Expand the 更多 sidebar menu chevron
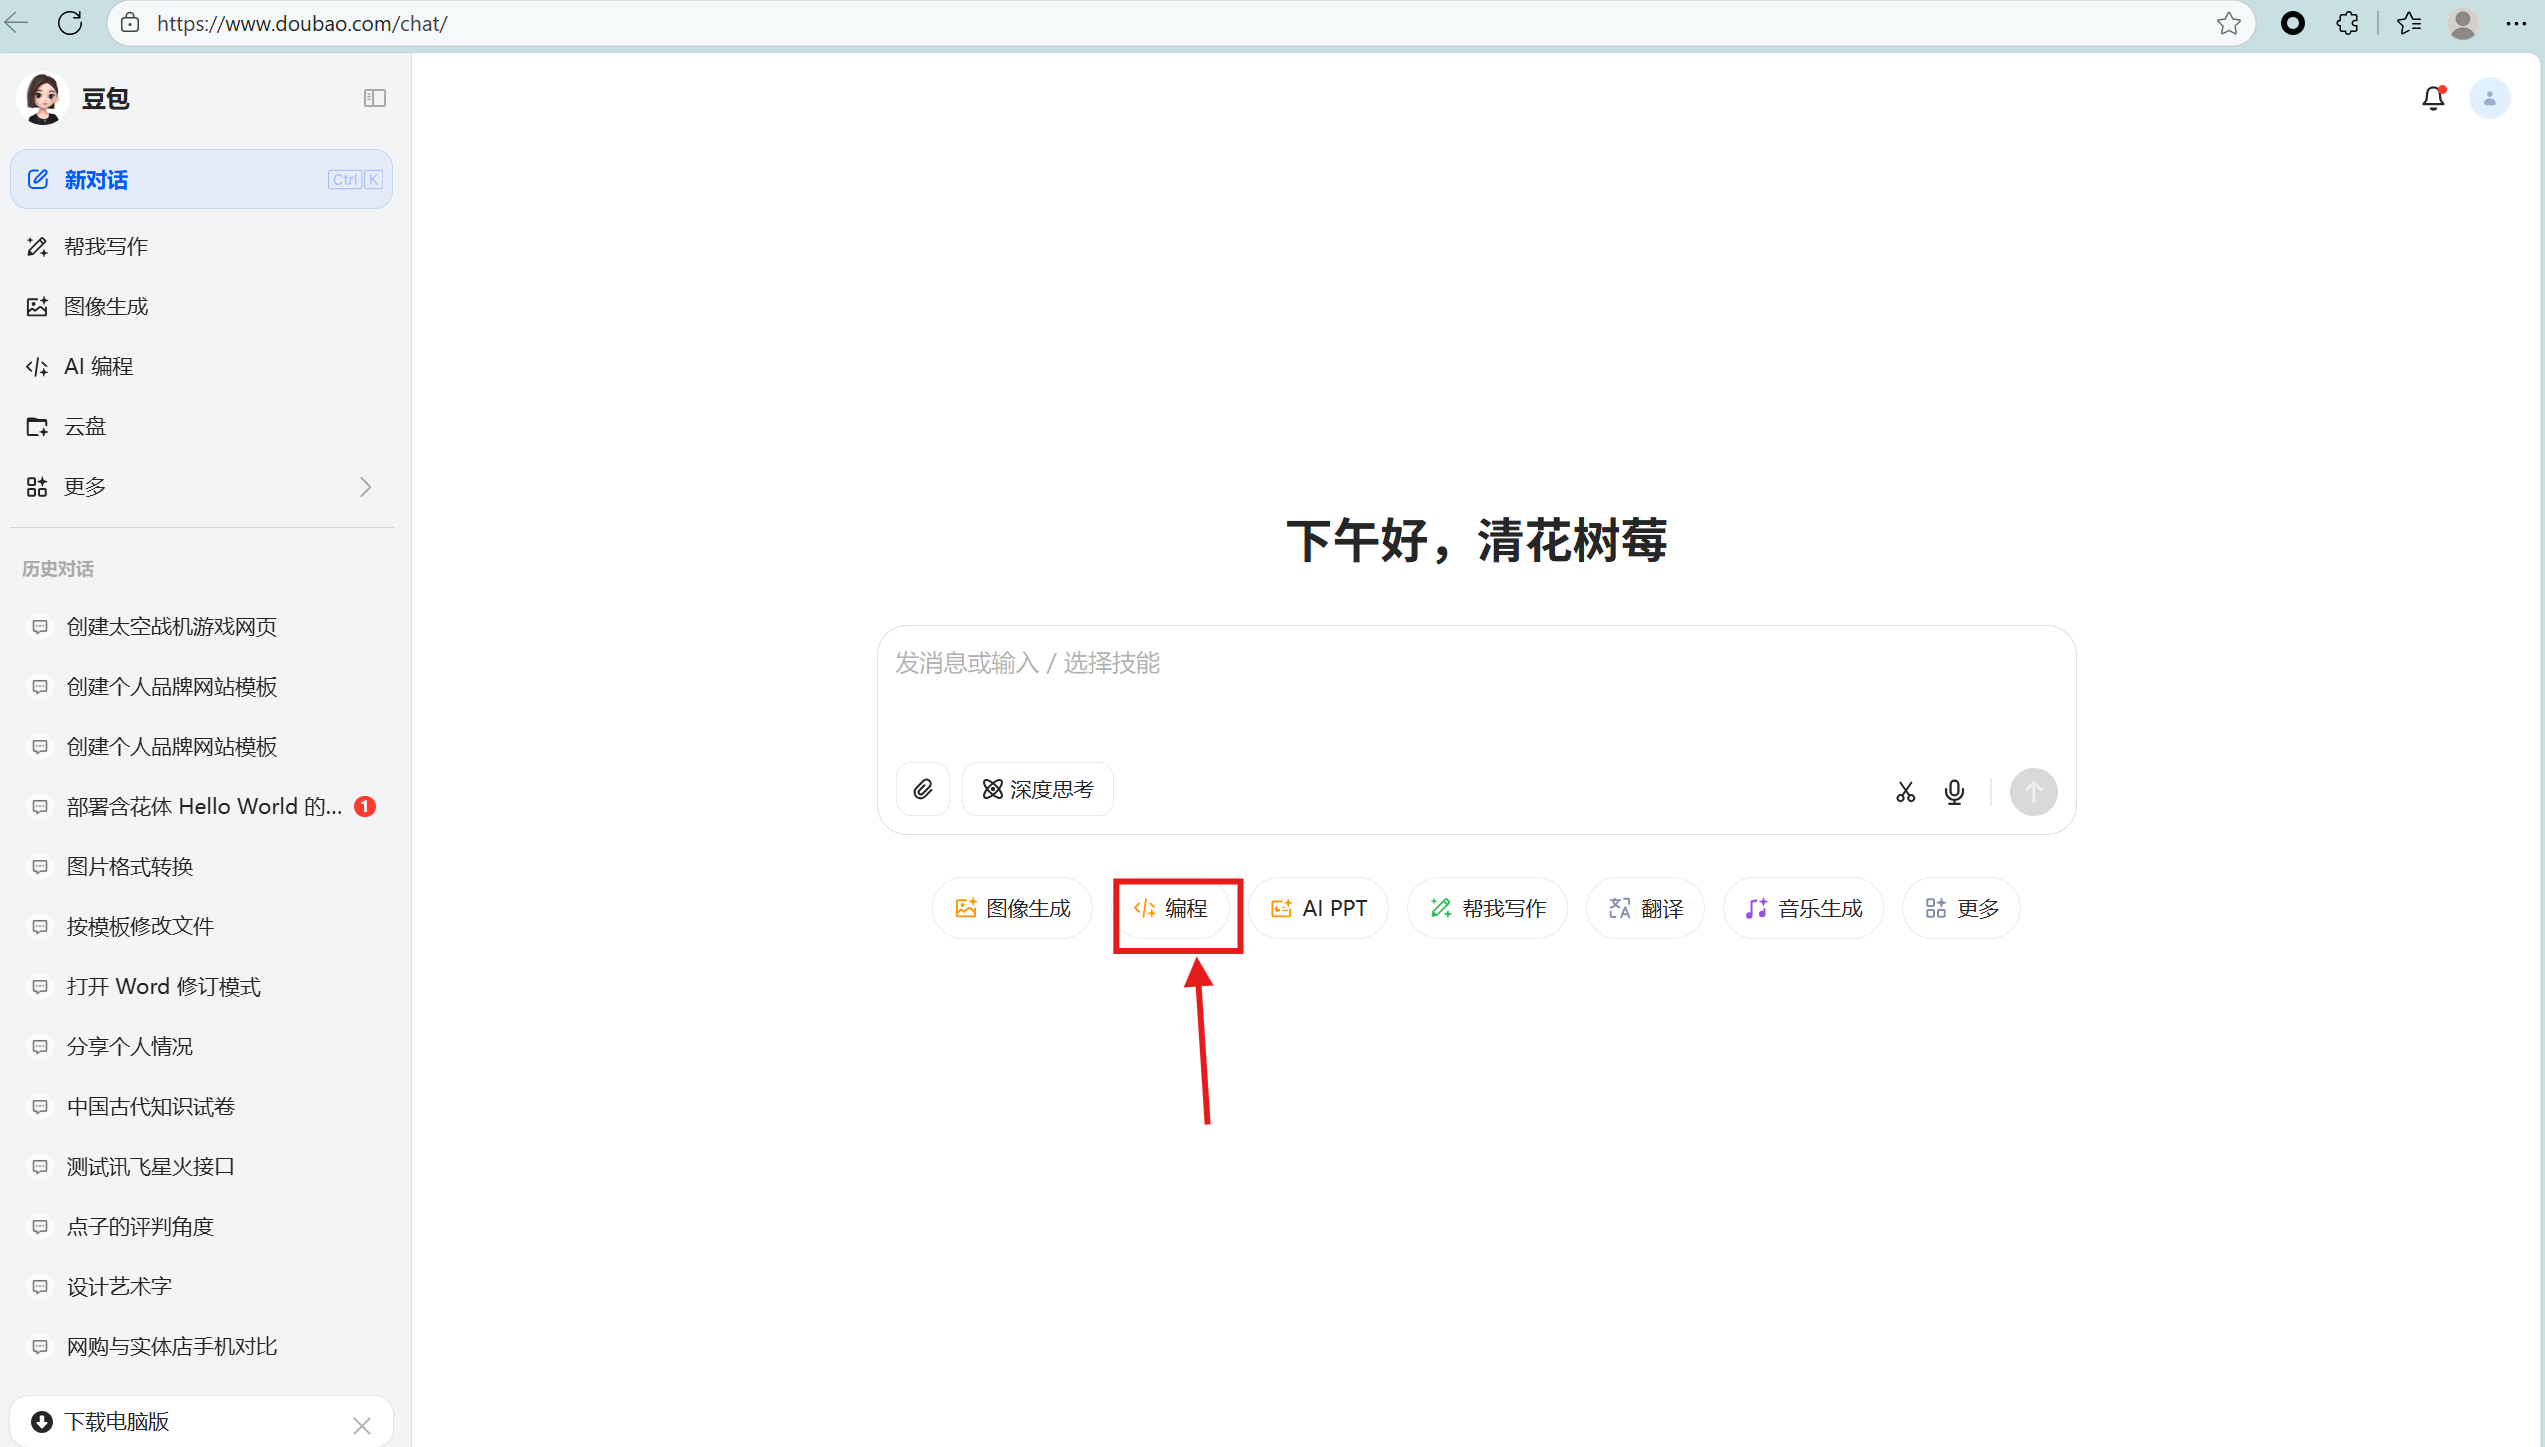 click(365, 487)
